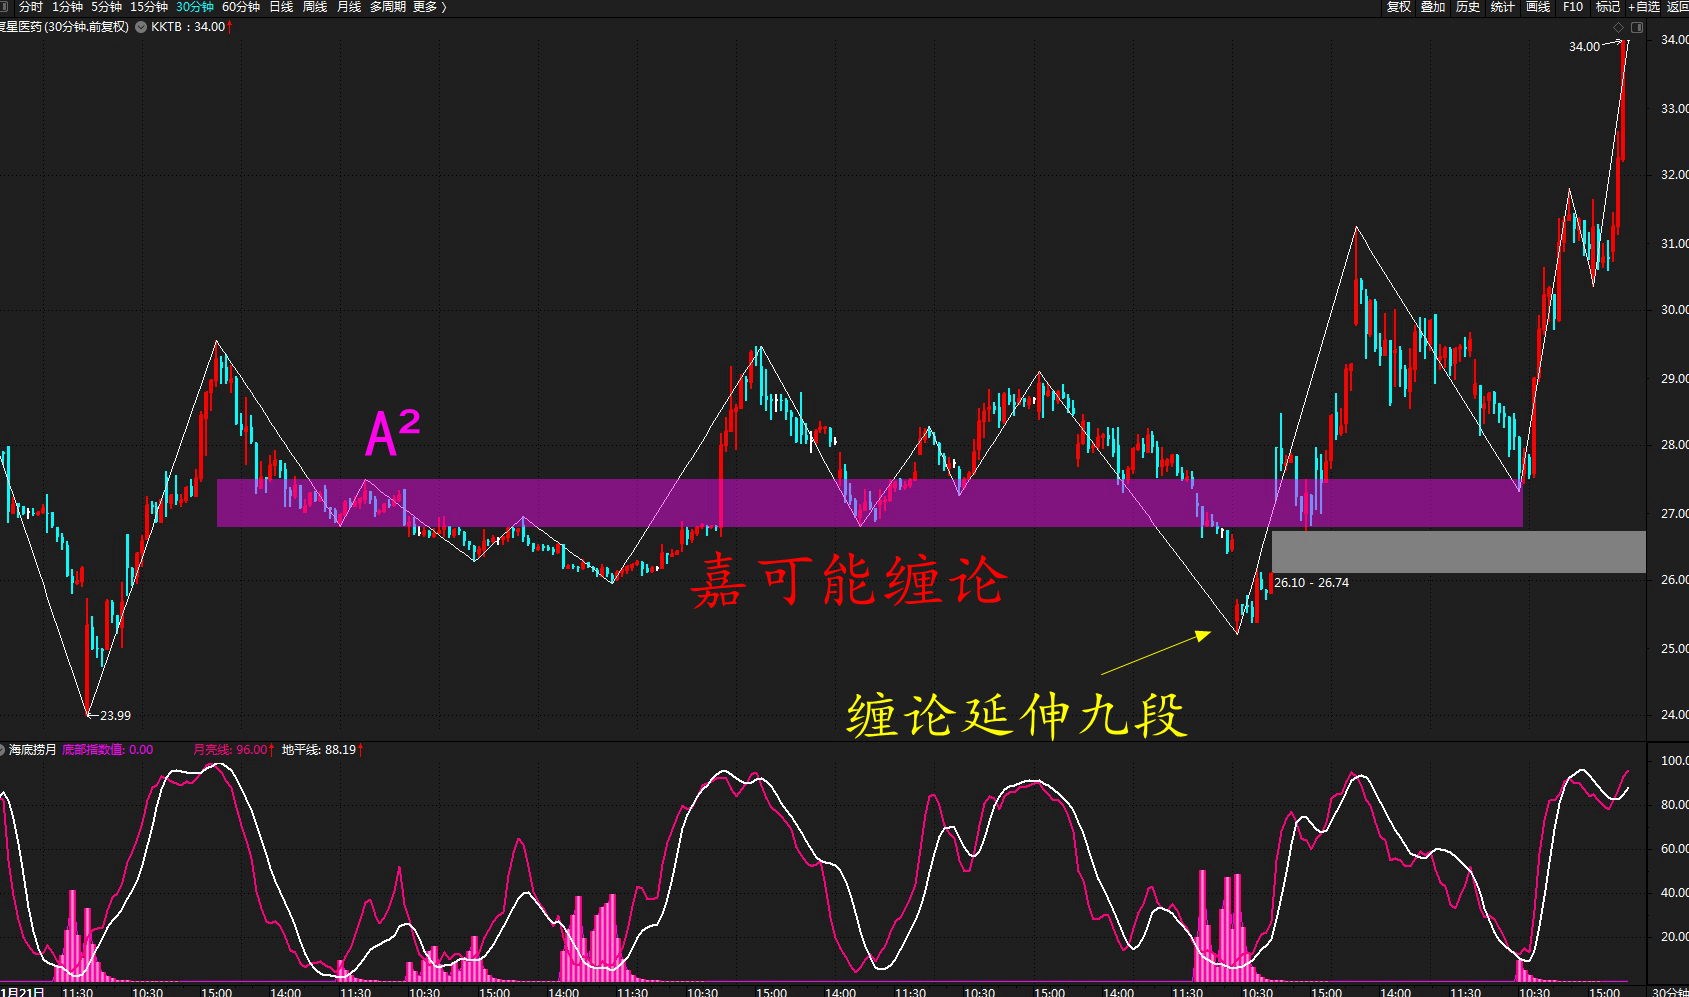This screenshot has height=997, width=1689.
Task: Select the gray rectangle zone on chart
Action: pos(1458,552)
